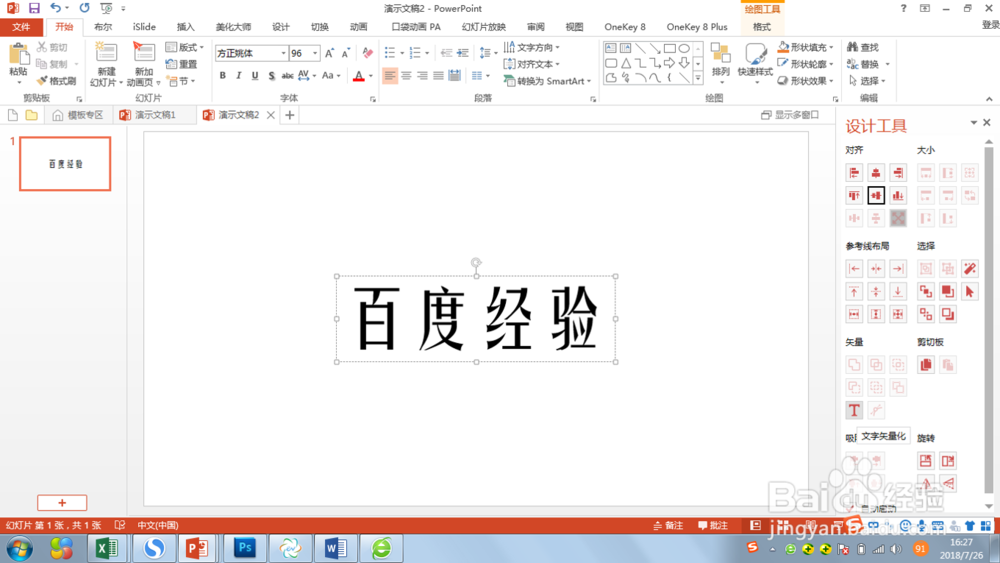
Task: Click the font color red A swatch
Action: (358, 76)
